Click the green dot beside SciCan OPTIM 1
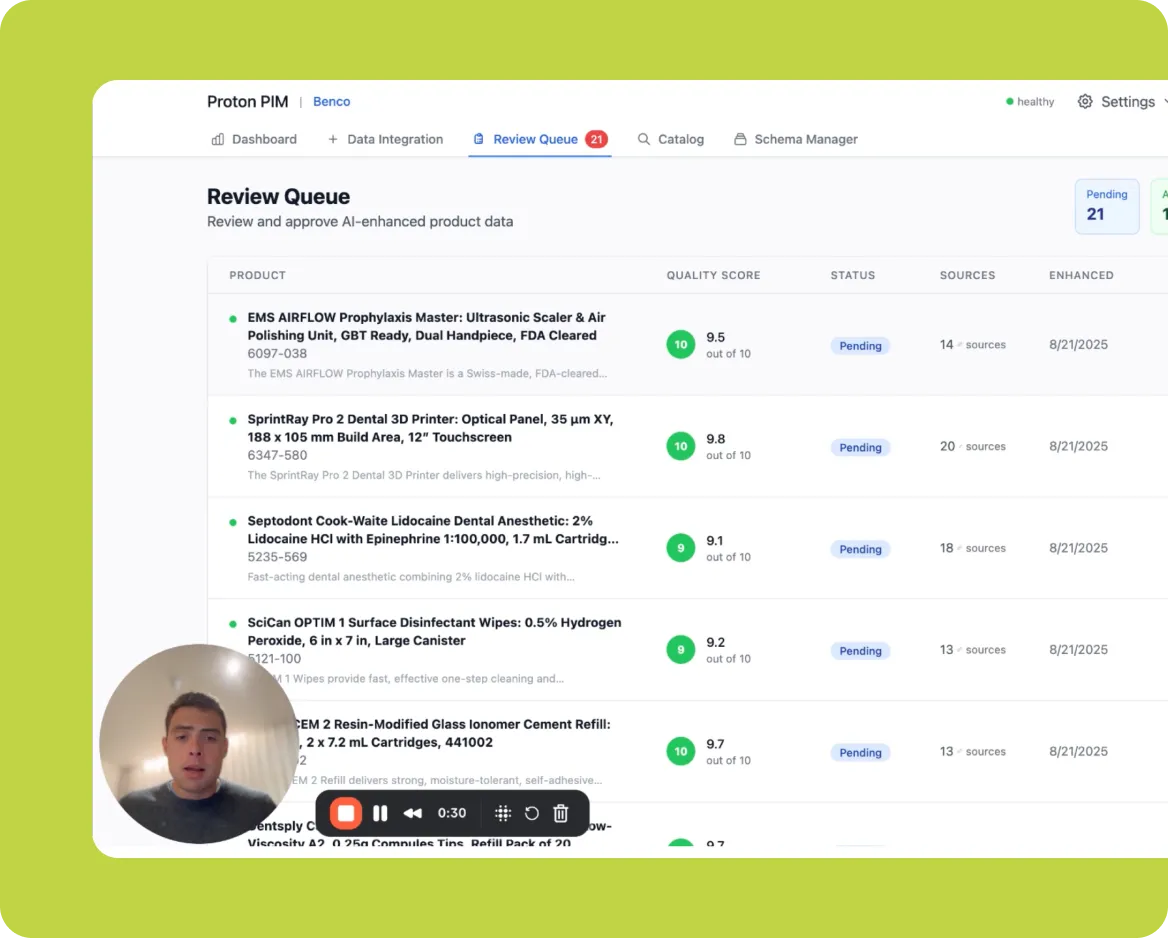 coord(233,624)
